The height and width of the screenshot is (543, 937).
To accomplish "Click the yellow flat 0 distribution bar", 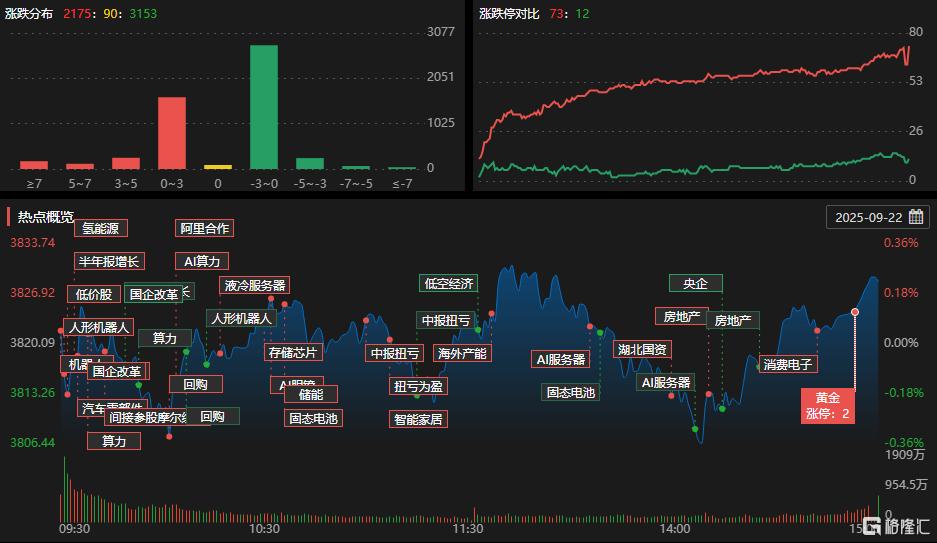I will coord(218,167).
